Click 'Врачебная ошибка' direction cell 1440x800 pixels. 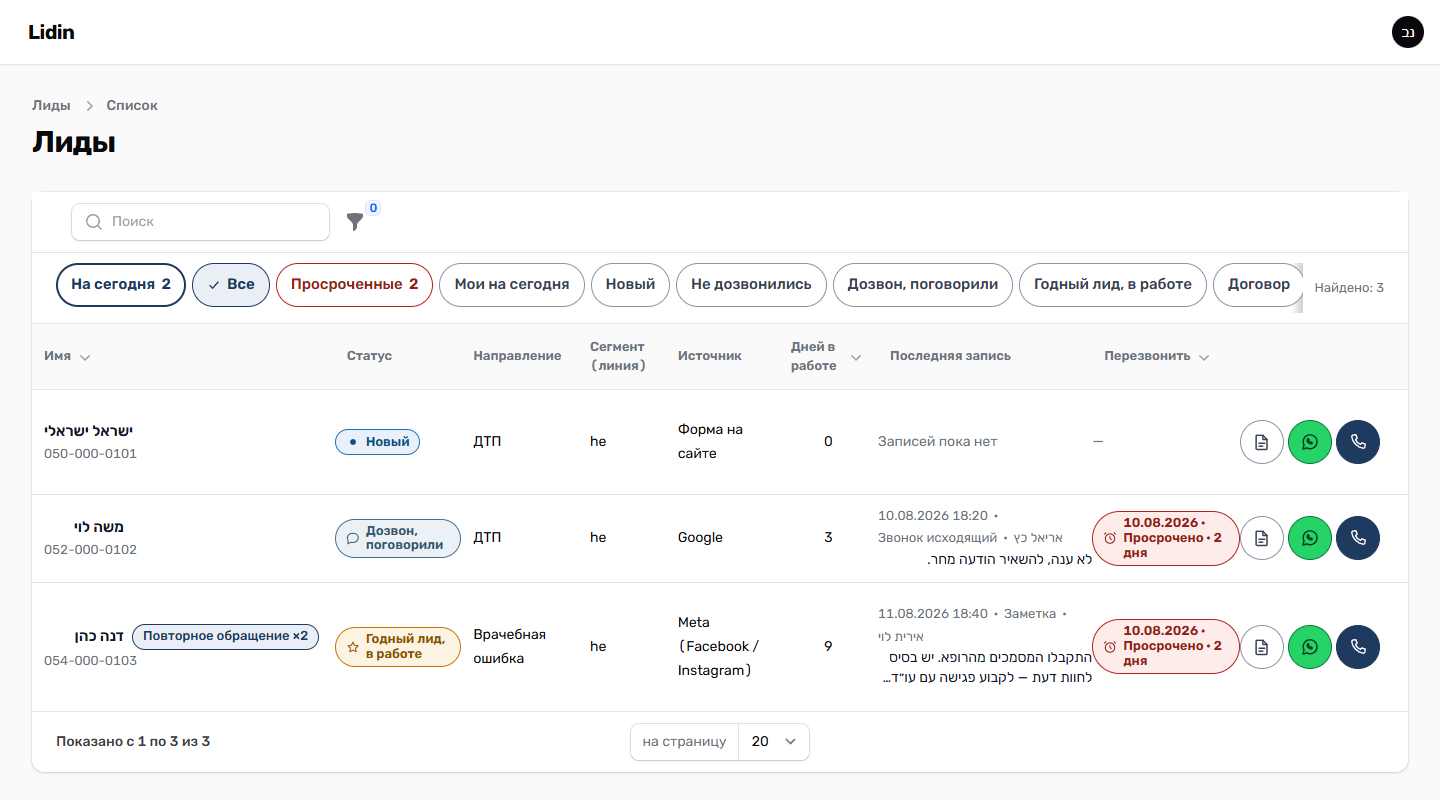pos(510,647)
